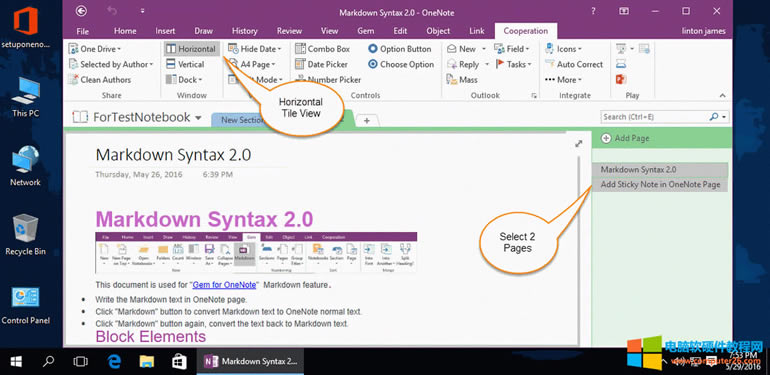Expand Selected by Author menu
The width and height of the screenshot is (770, 375).
[x=111, y=64]
